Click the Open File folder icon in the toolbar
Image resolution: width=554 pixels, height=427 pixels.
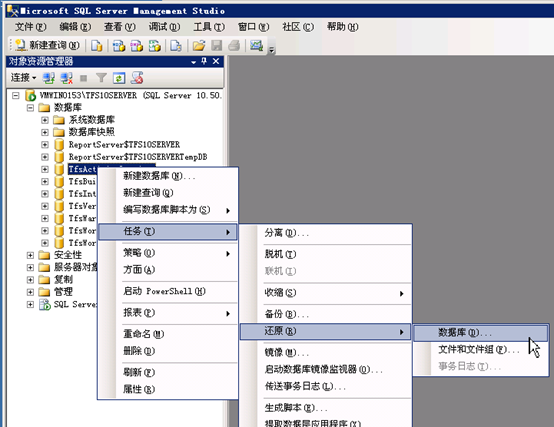(x=199, y=46)
